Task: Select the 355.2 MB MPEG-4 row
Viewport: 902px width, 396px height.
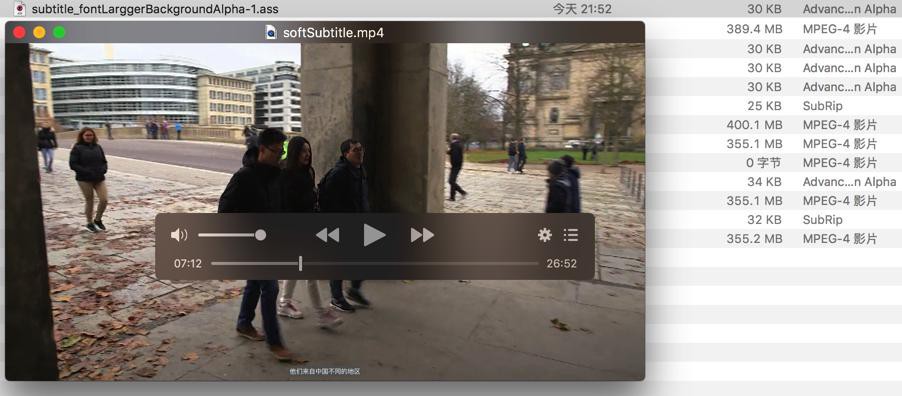Action: tap(773, 238)
